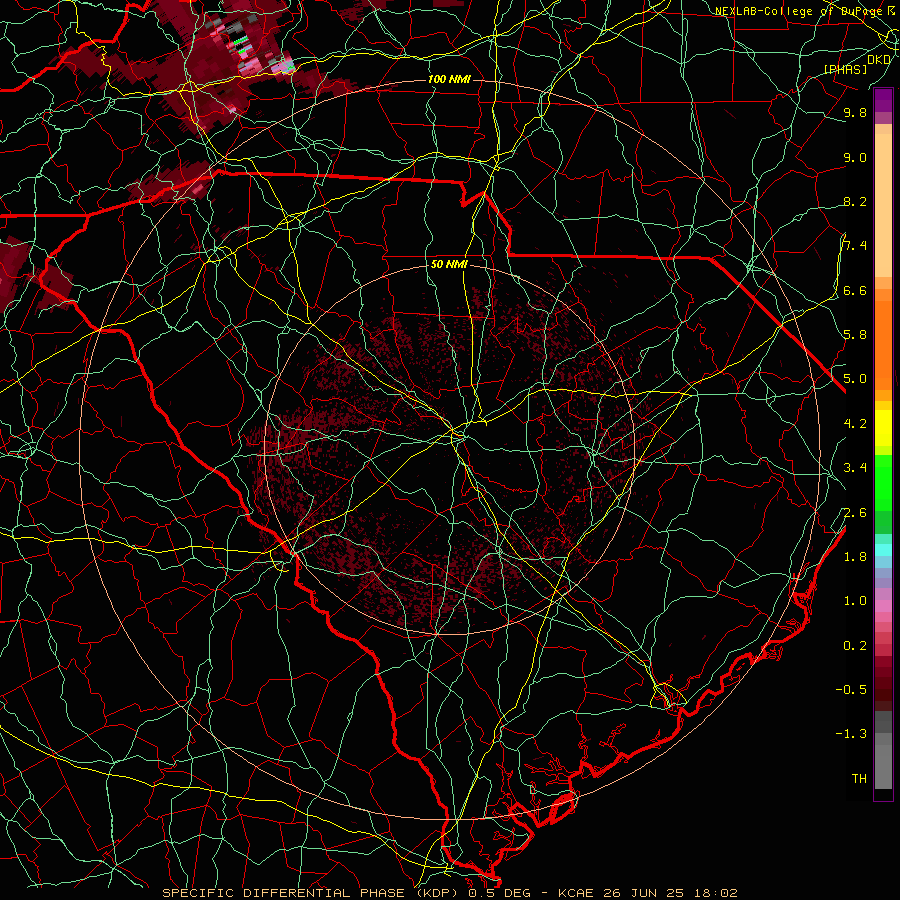900x900 pixels.
Task: Click the 3.4 legend value
Action: tap(855, 468)
